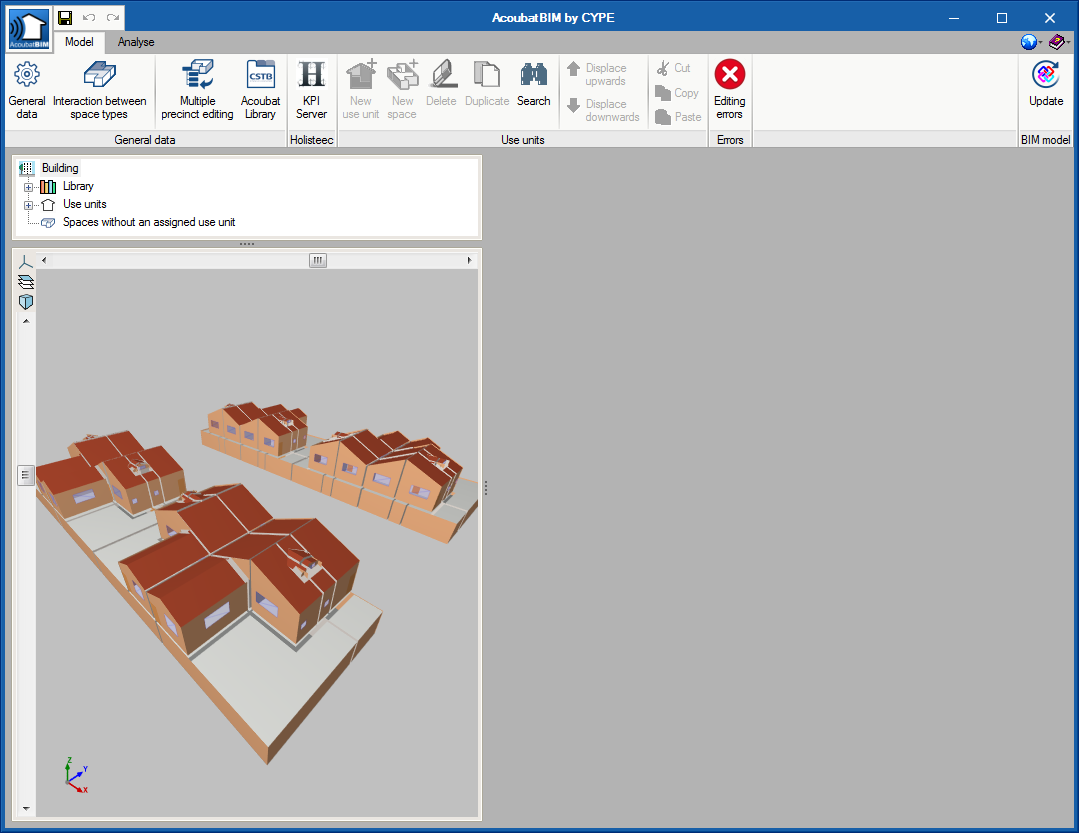The height and width of the screenshot is (833, 1079).
Task: Update the BIM model
Action: tap(1045, 88)
